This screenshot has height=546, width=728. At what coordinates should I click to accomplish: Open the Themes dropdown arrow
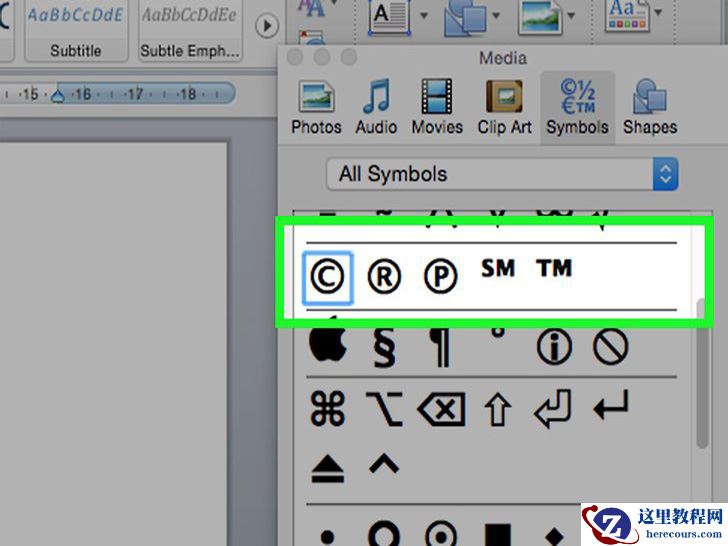(658, 13)
